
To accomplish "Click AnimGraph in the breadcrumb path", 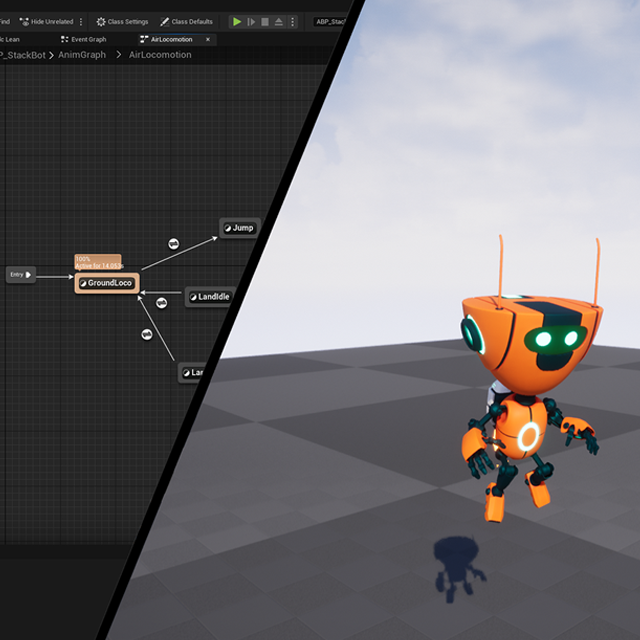I will point(82,55).
